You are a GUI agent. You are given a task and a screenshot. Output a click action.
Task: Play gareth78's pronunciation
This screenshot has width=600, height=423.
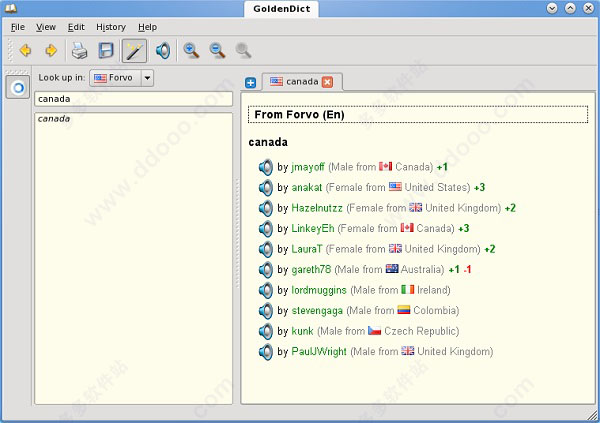[x=266, y=270]
